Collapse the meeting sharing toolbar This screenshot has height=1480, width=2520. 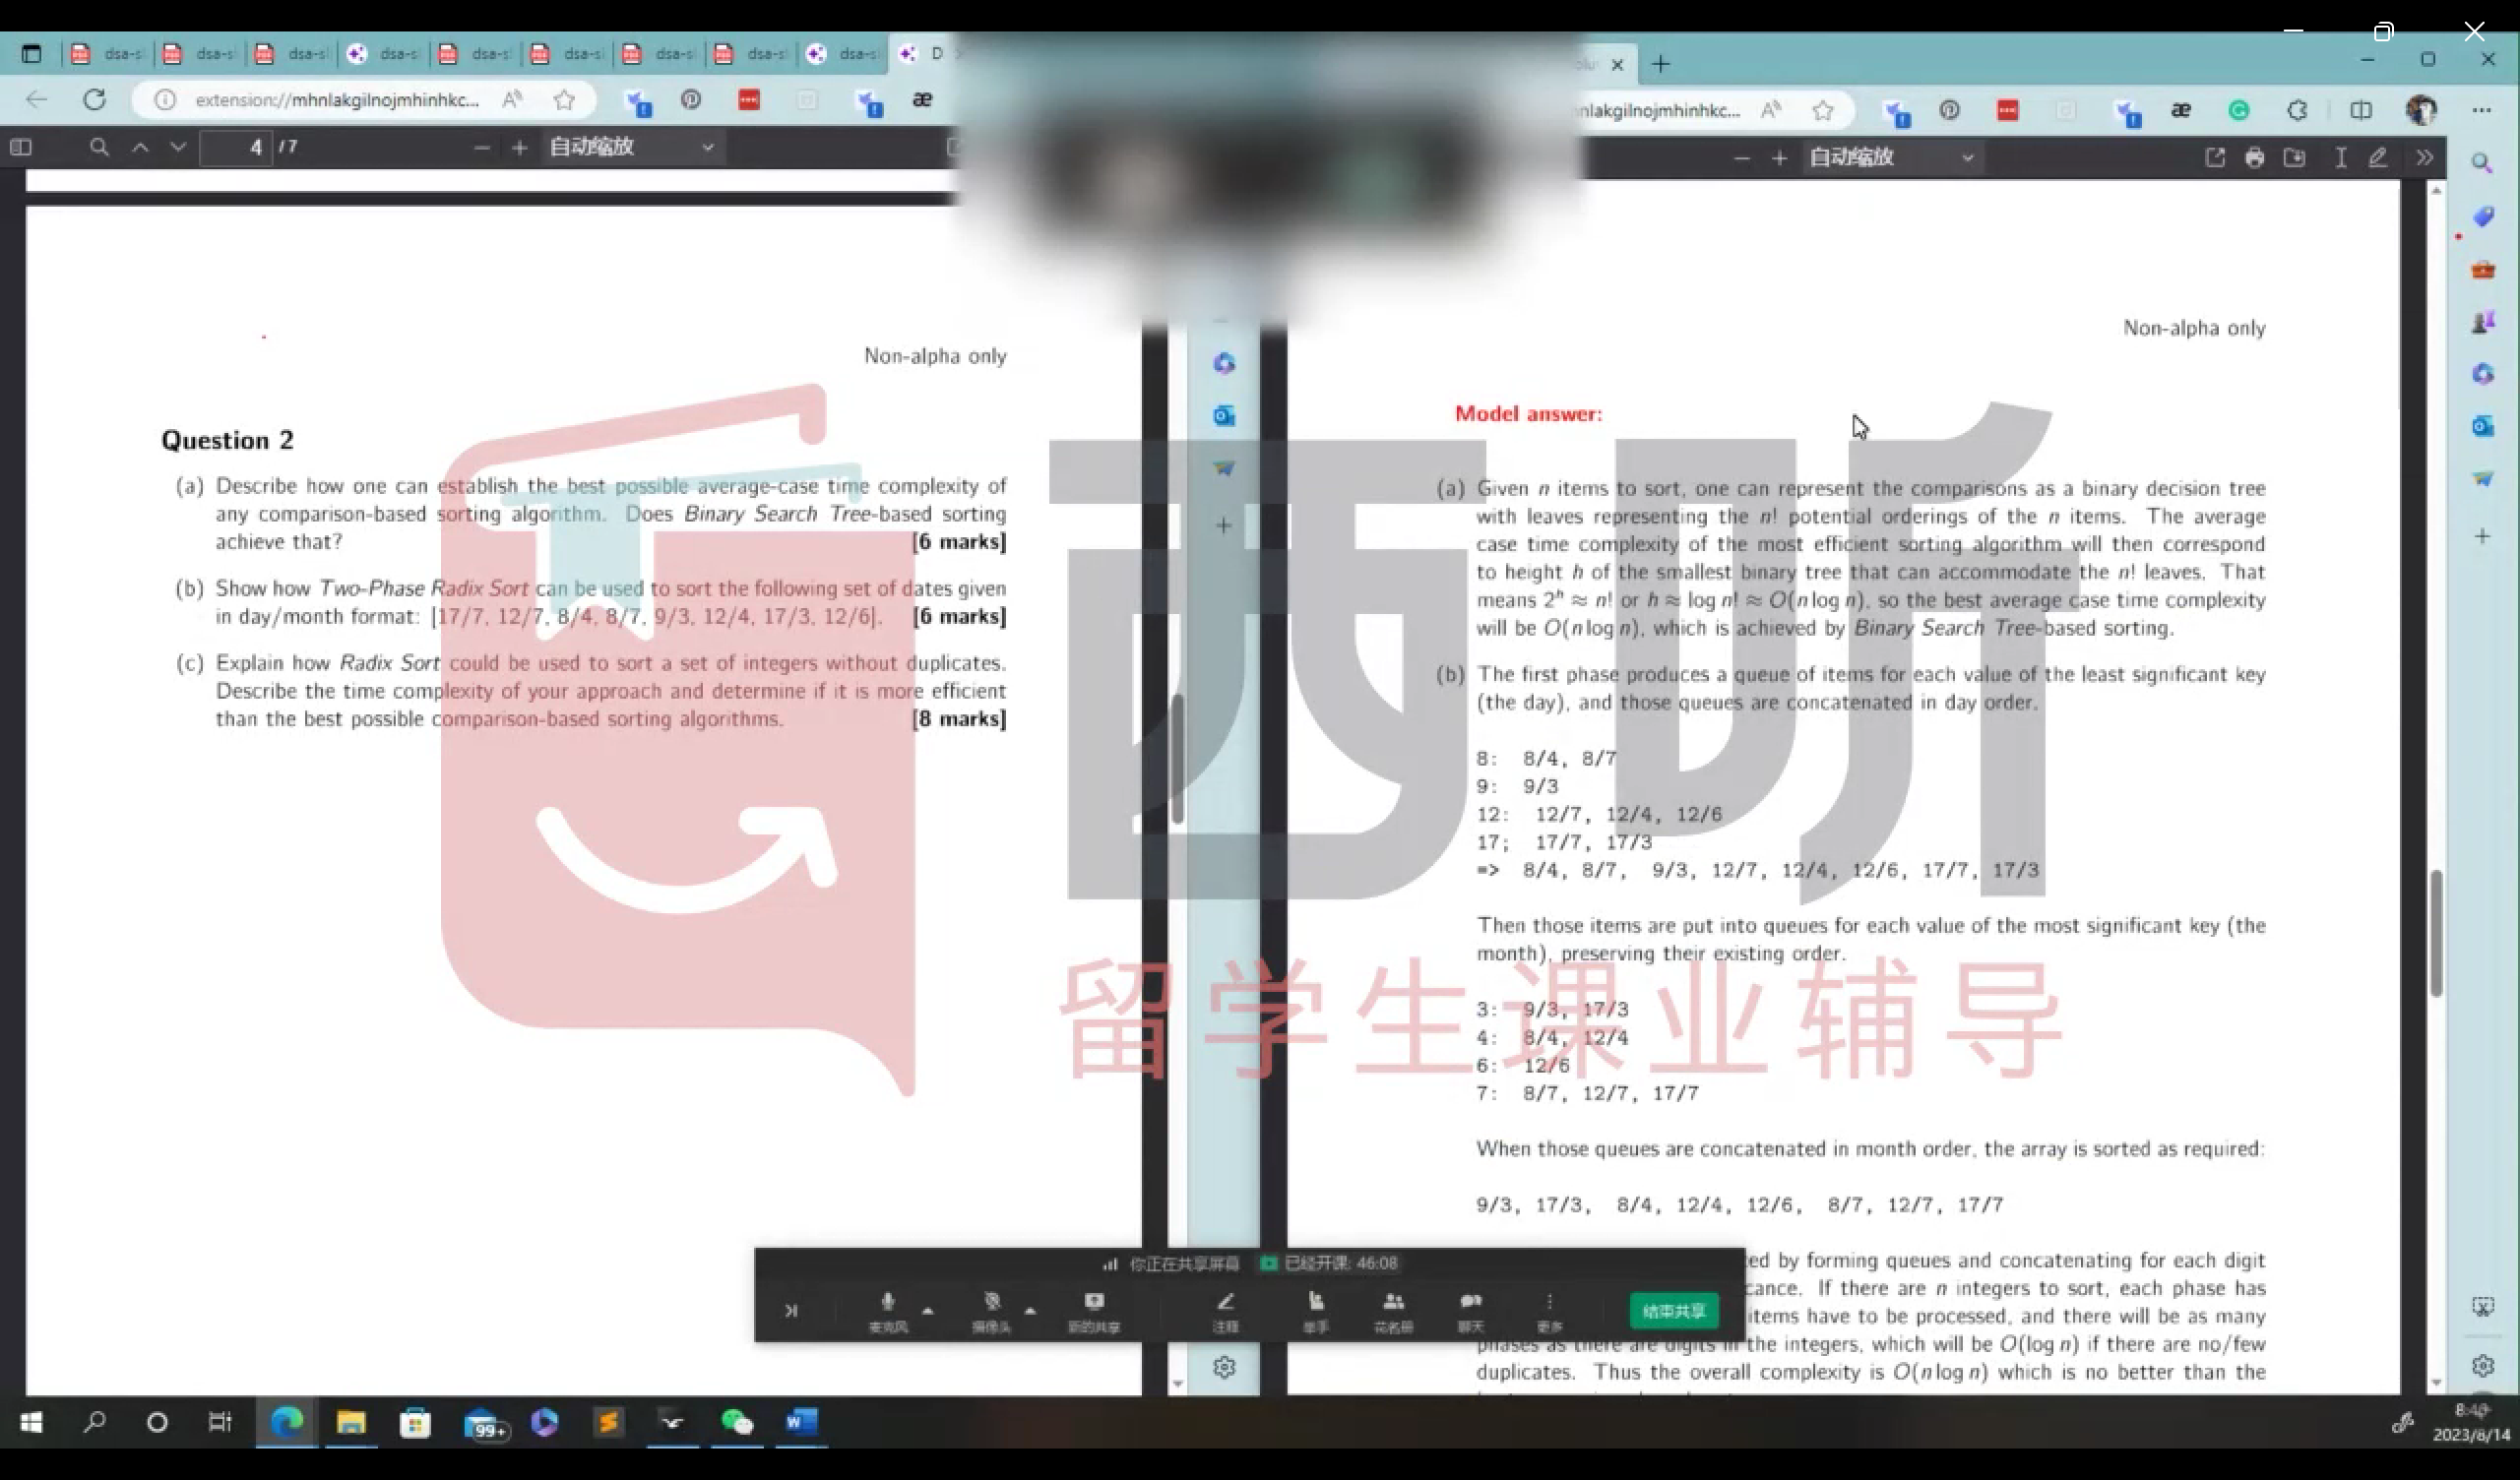pos(791,1310)
